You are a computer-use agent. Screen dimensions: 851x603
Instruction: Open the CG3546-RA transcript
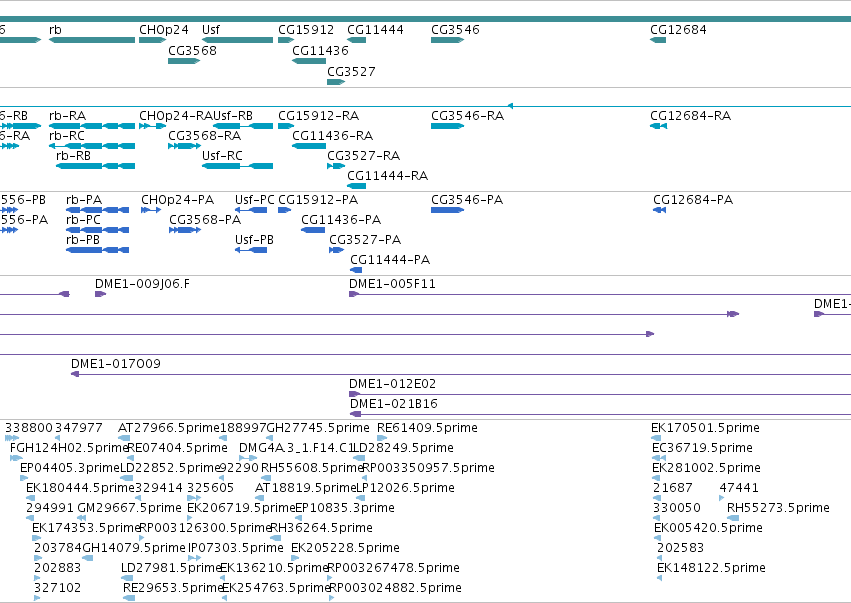447,126
